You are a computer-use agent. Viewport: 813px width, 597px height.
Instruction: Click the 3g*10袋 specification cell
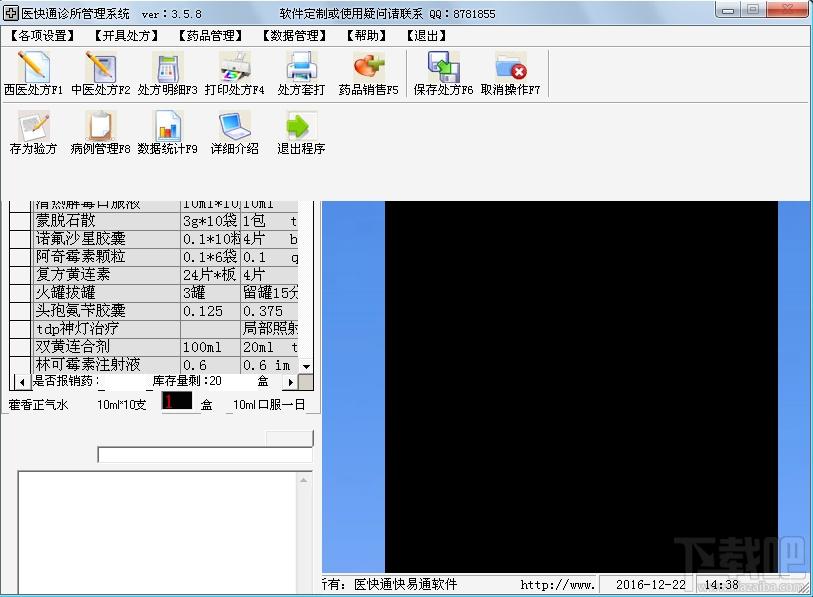click(211, 221)
